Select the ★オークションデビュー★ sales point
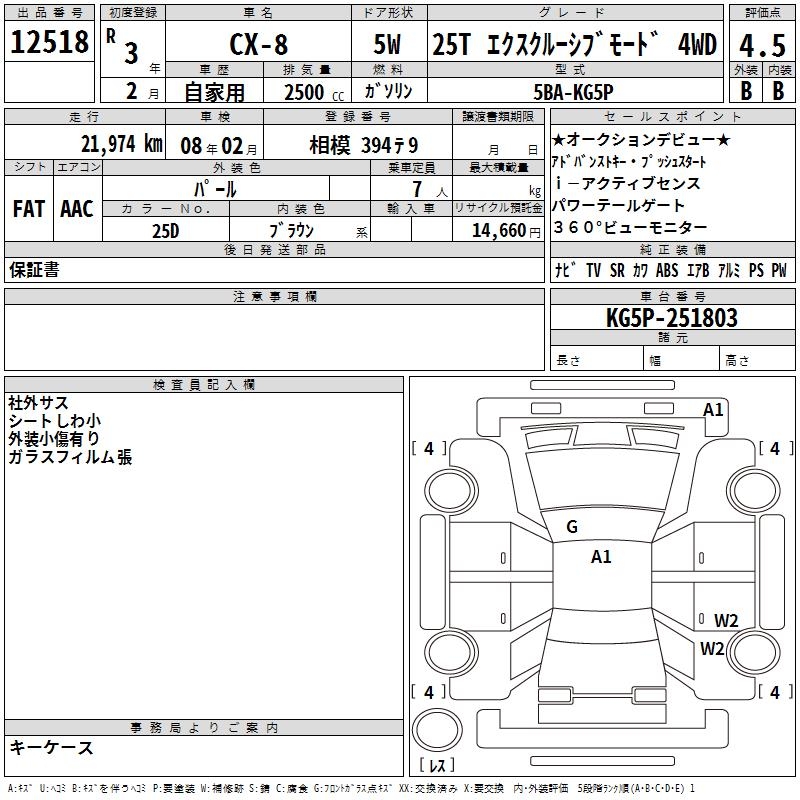Screen dimensions: 800x800 (x=641, y=139)
